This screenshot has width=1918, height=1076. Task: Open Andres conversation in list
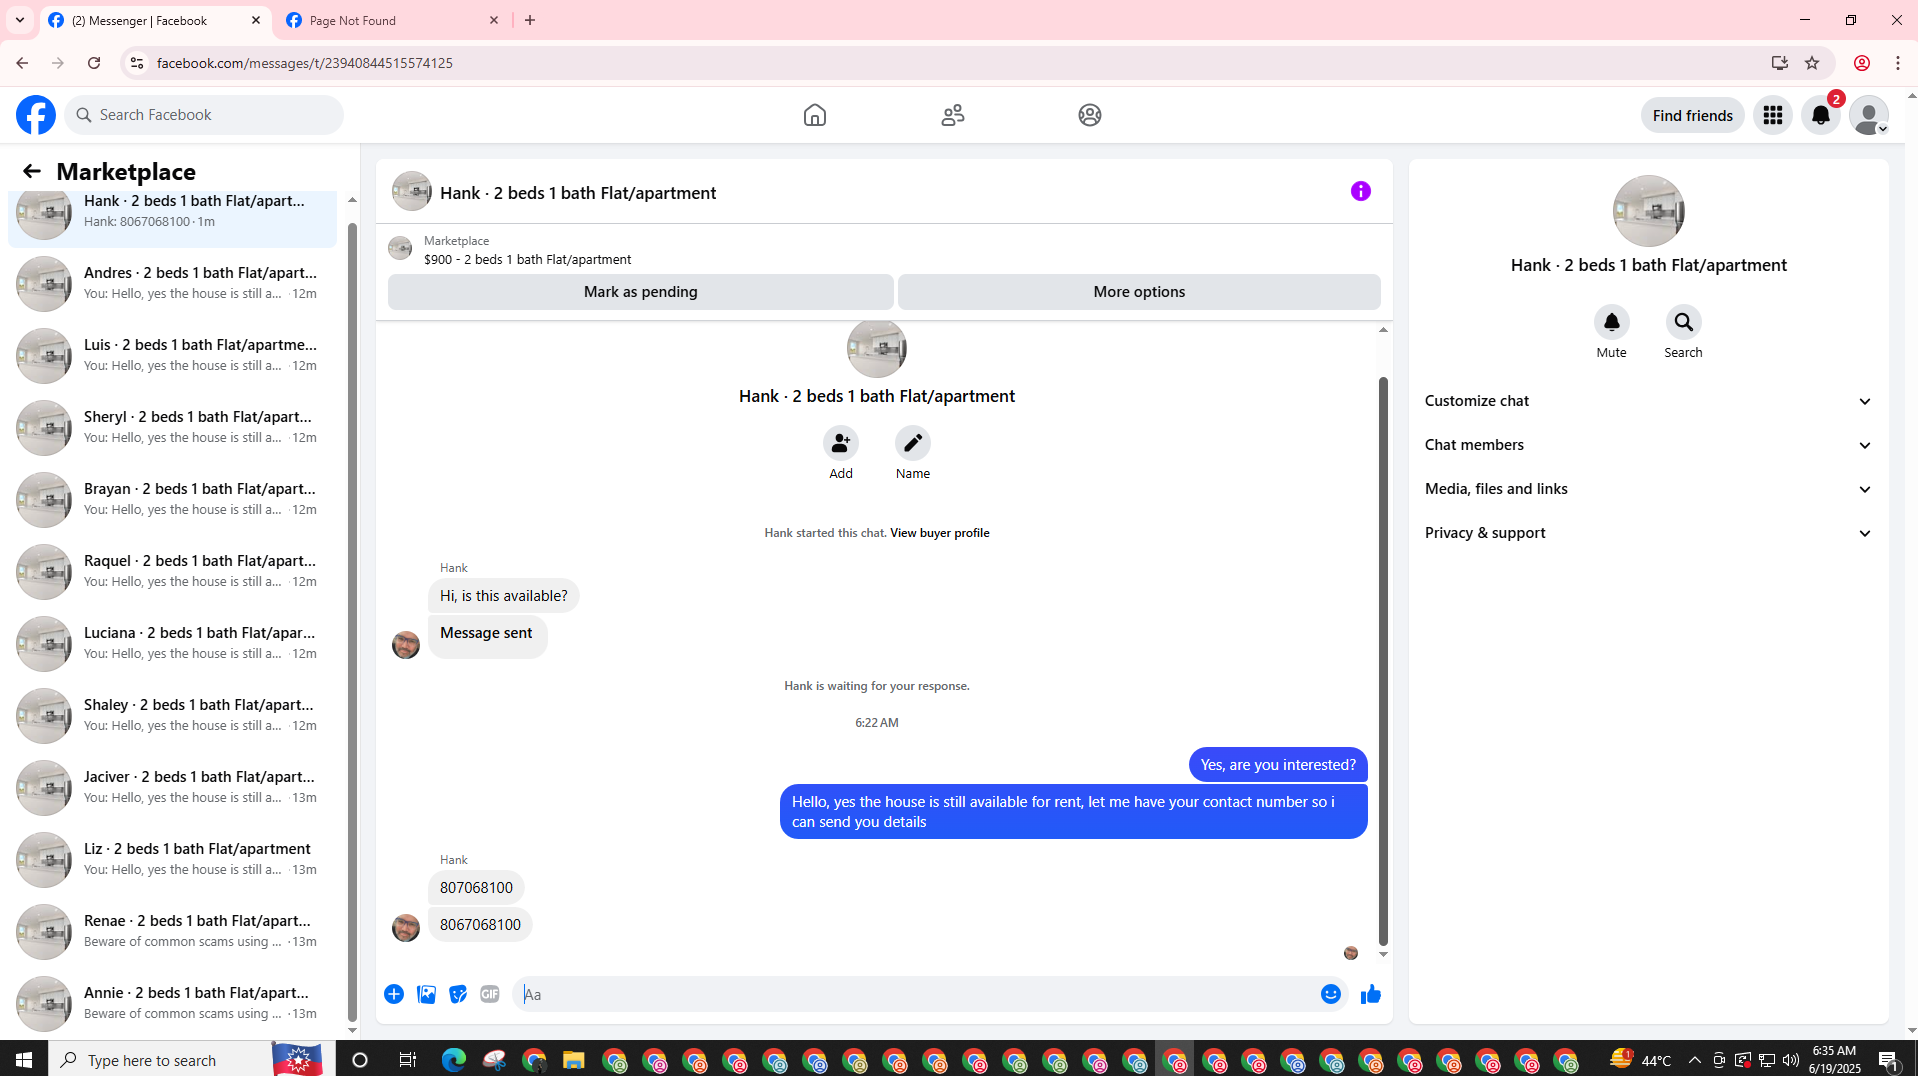pyautogui.click(x=173, y=283)
